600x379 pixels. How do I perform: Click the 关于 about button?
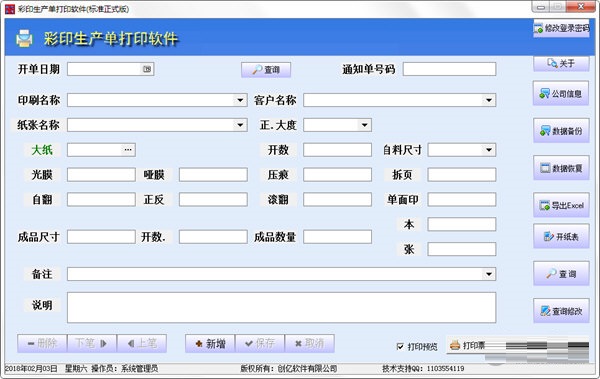(561, 63)
